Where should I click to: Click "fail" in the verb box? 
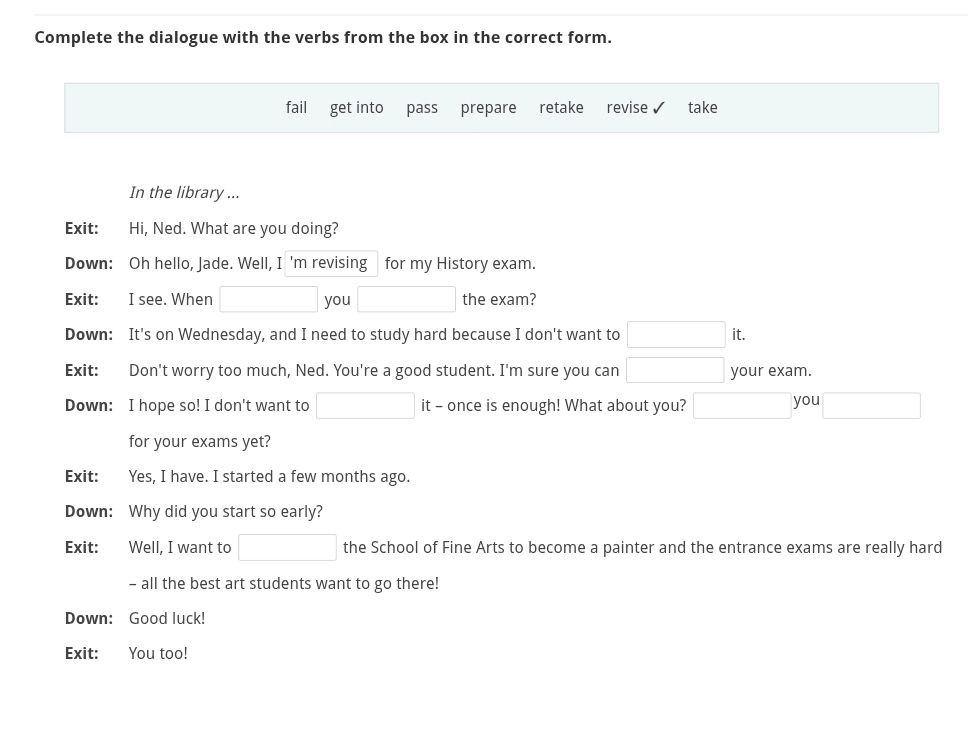pos(296,107)
